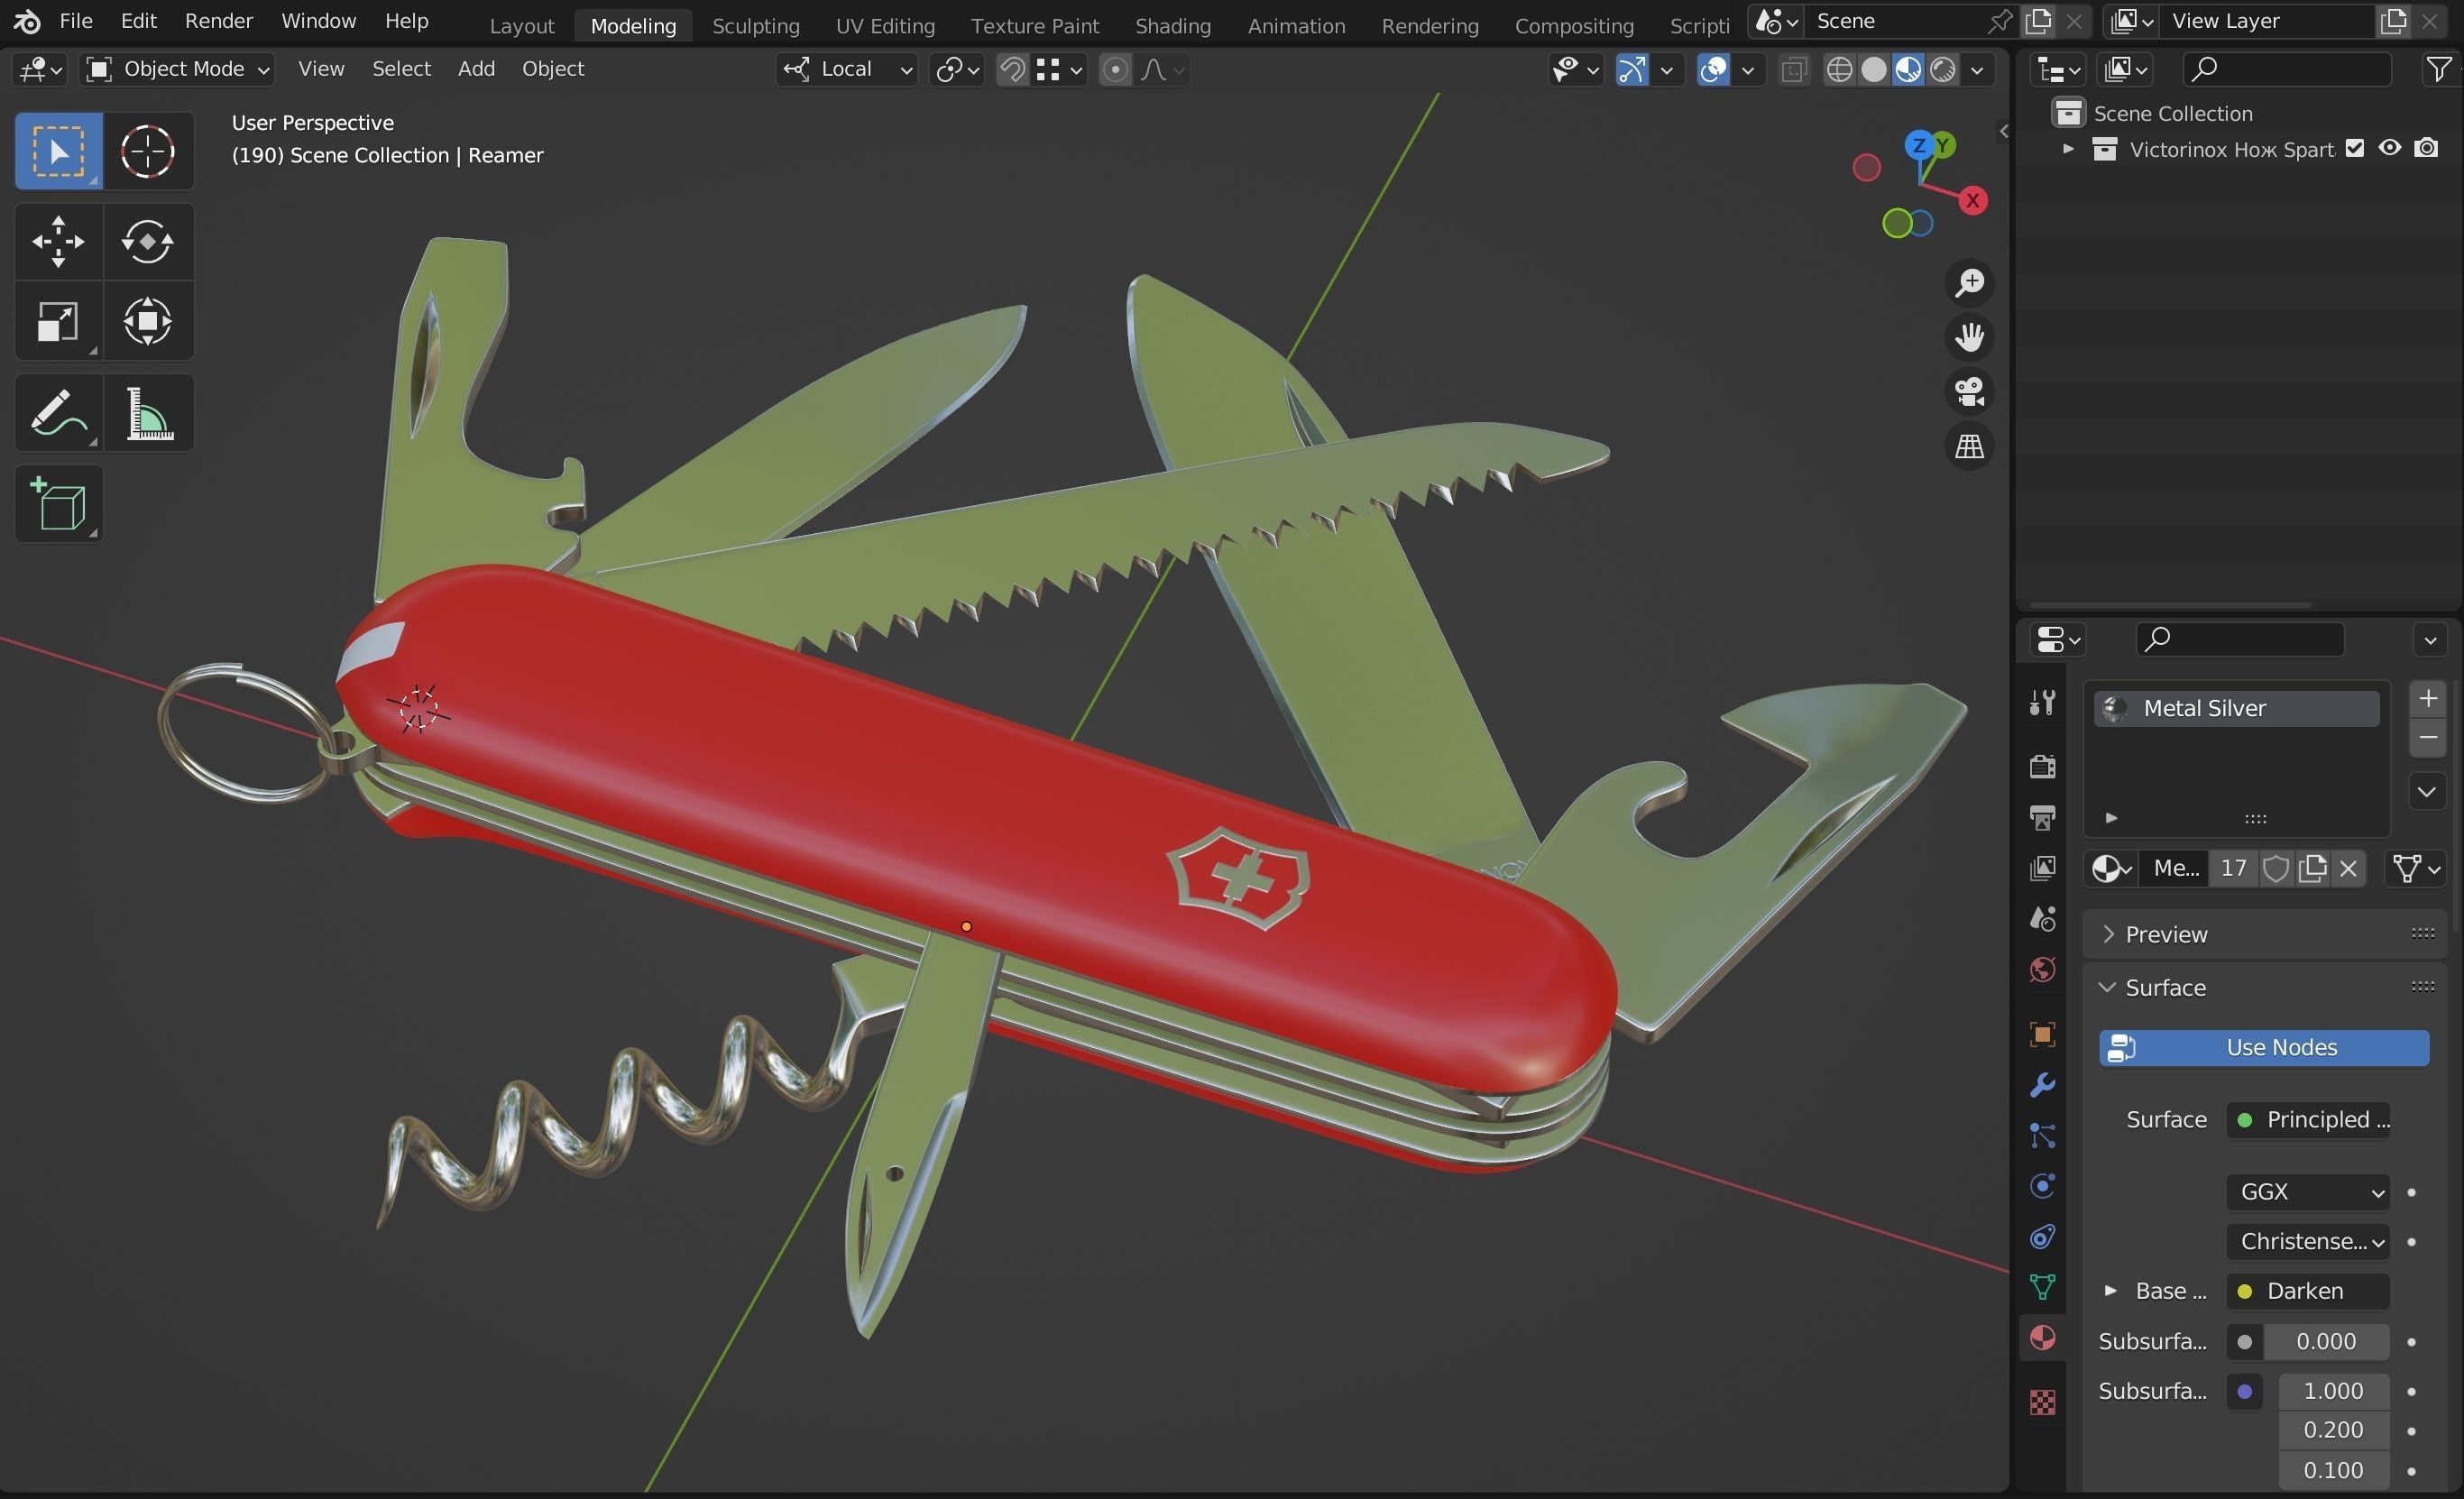
Task: Open the Physics properties tab
Action: (x=2042, y=1186)
